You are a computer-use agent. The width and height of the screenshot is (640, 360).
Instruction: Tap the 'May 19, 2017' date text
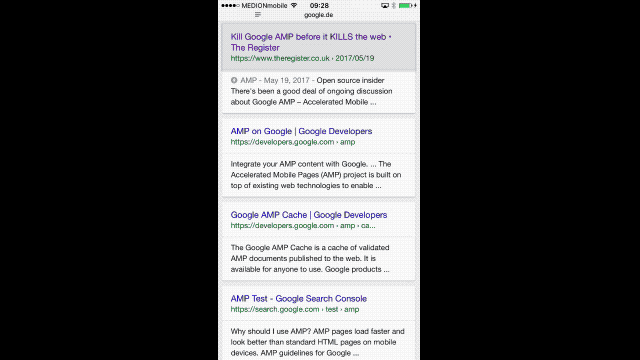tap(287, 80)
